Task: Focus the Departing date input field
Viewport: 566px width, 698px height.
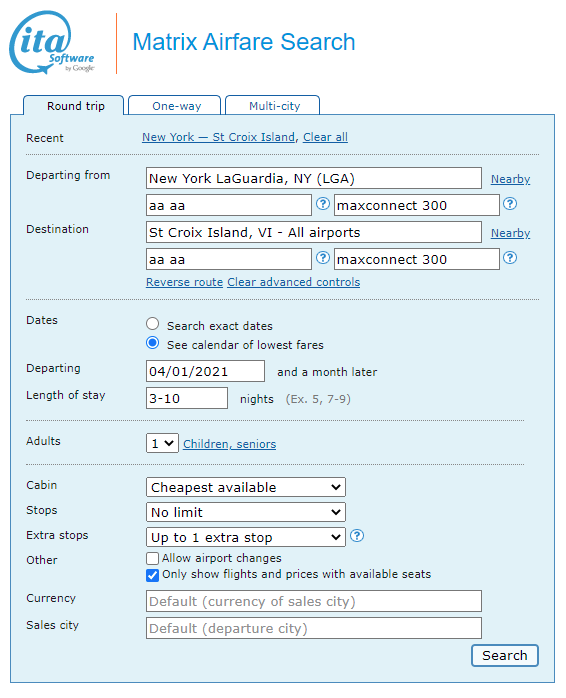Action: pos(205,371)
